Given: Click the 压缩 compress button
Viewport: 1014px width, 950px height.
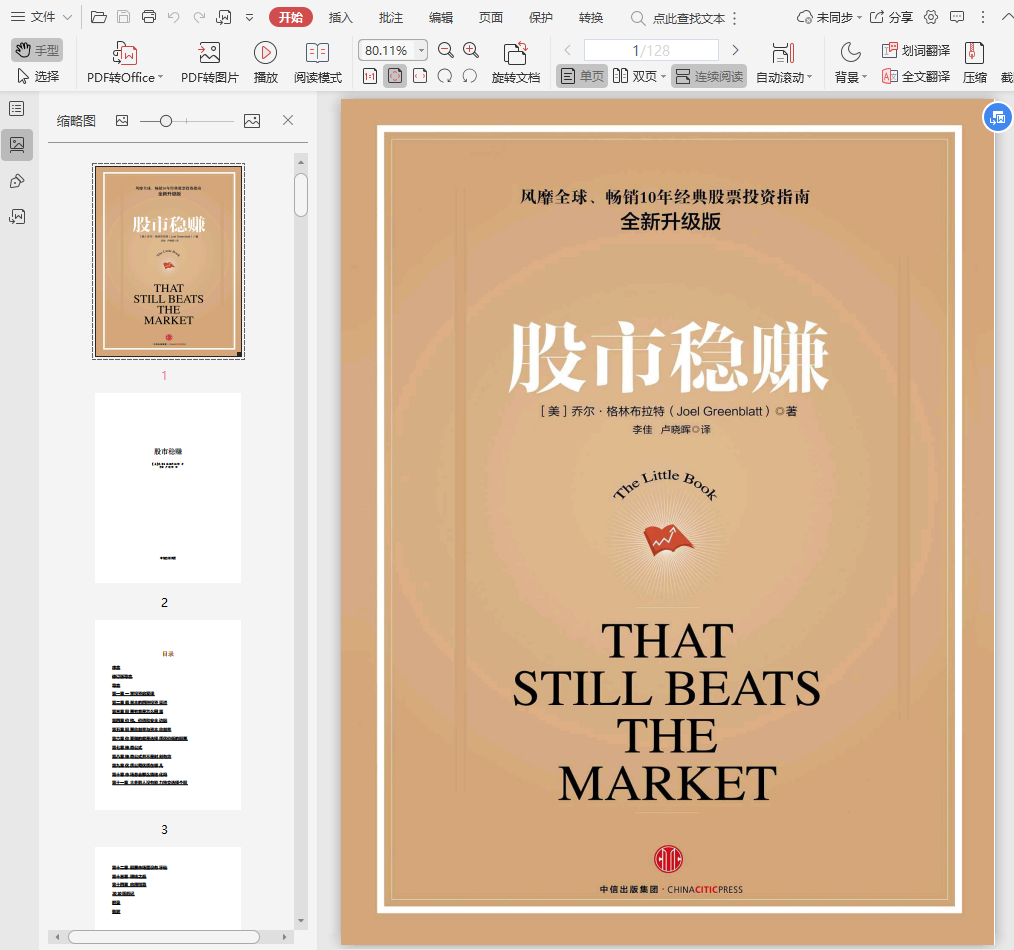Looking at the screenshot, I should 975,63.
